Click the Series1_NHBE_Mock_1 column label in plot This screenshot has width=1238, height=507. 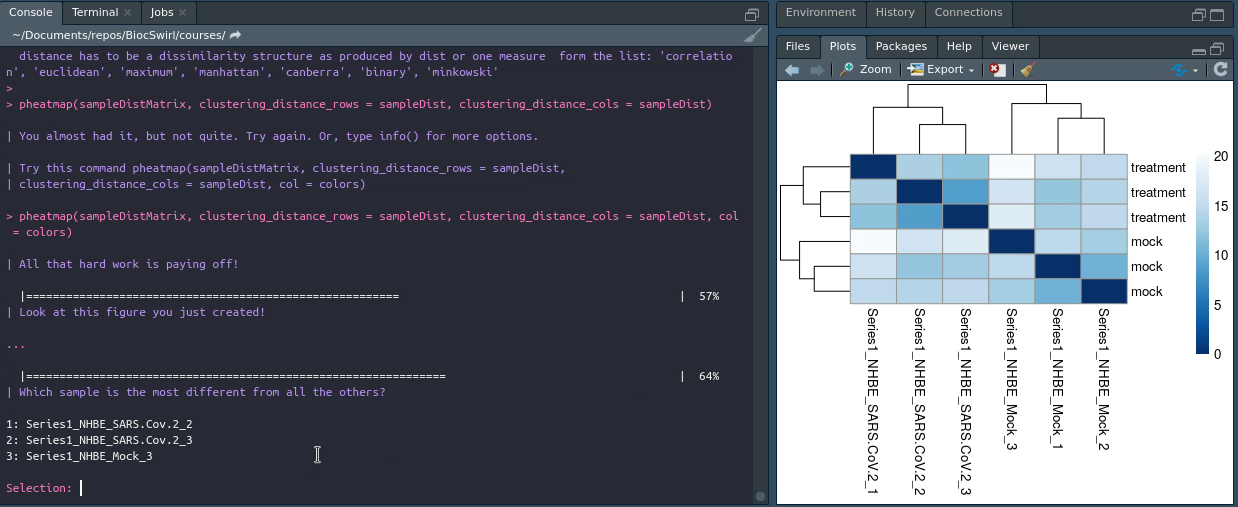click(x=1057, y=379)
